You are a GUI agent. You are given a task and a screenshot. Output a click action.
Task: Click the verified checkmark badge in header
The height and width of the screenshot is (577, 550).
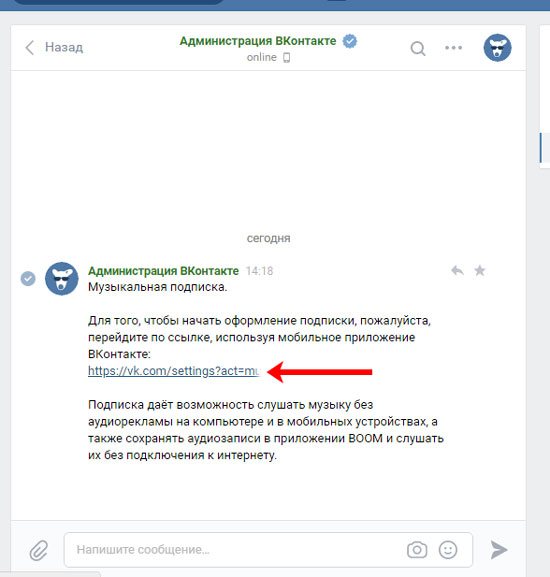point(349,41)
